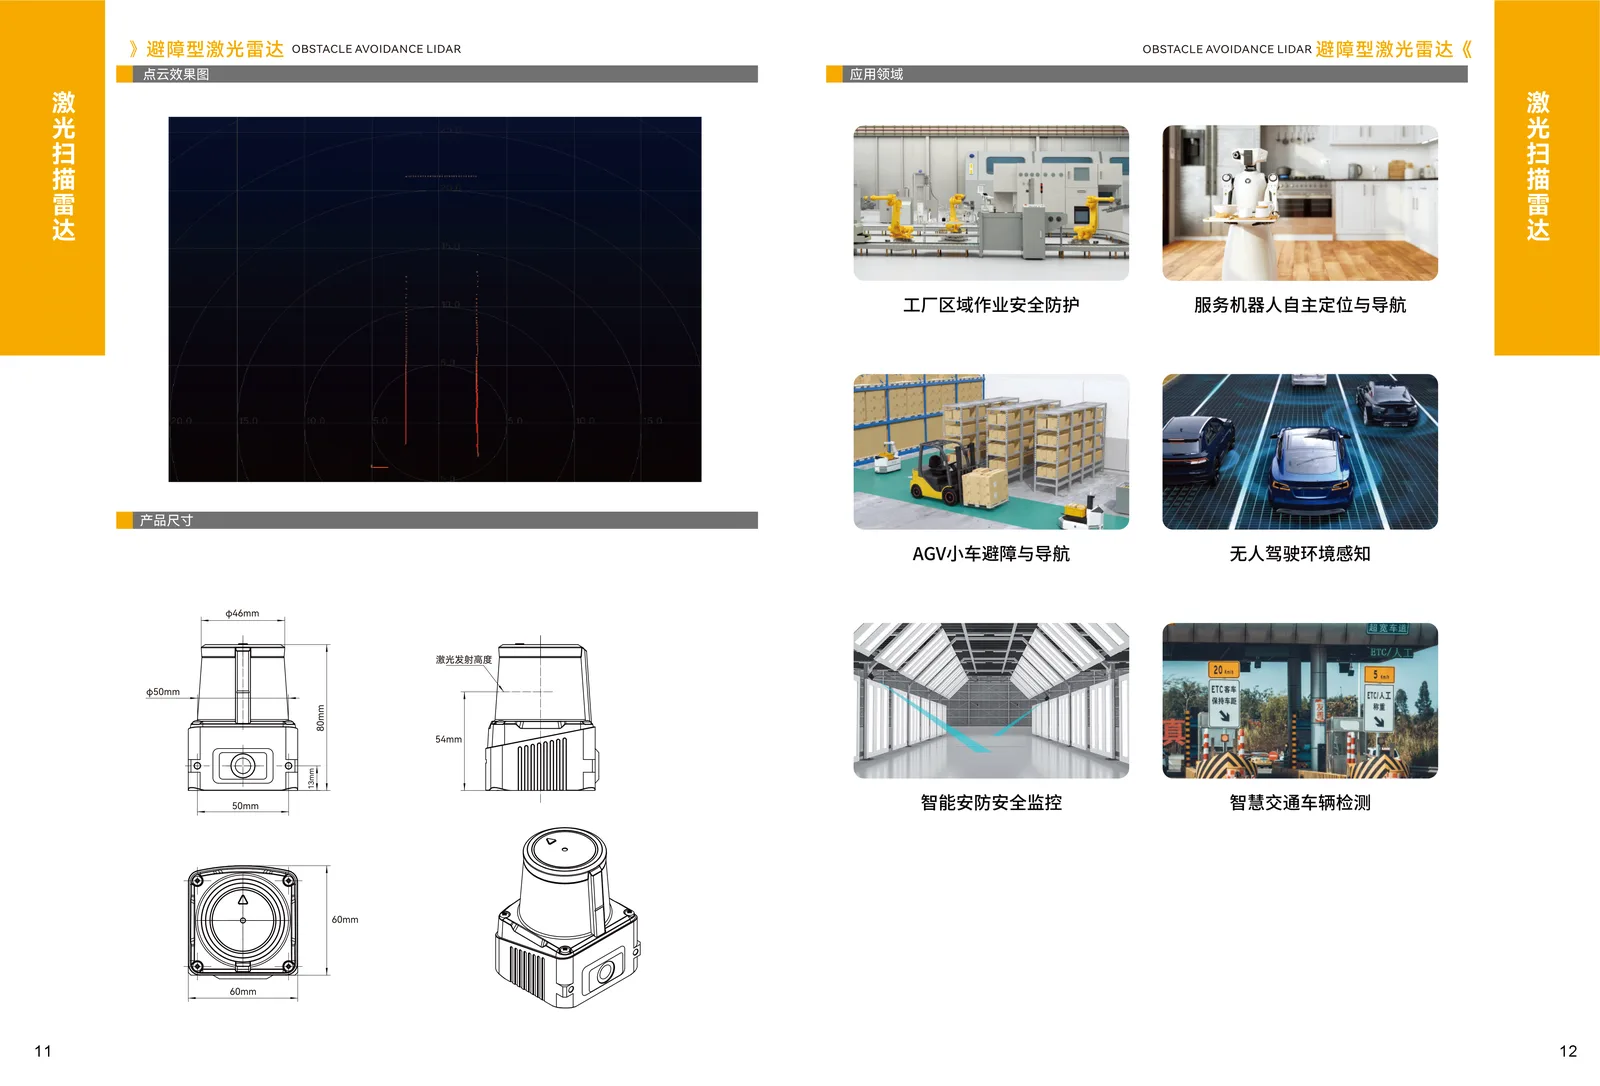The height and width of the screenshot is (1086, 1600).
Task: Click the lidar top view drawing
Action: click(x=243, y=920)
